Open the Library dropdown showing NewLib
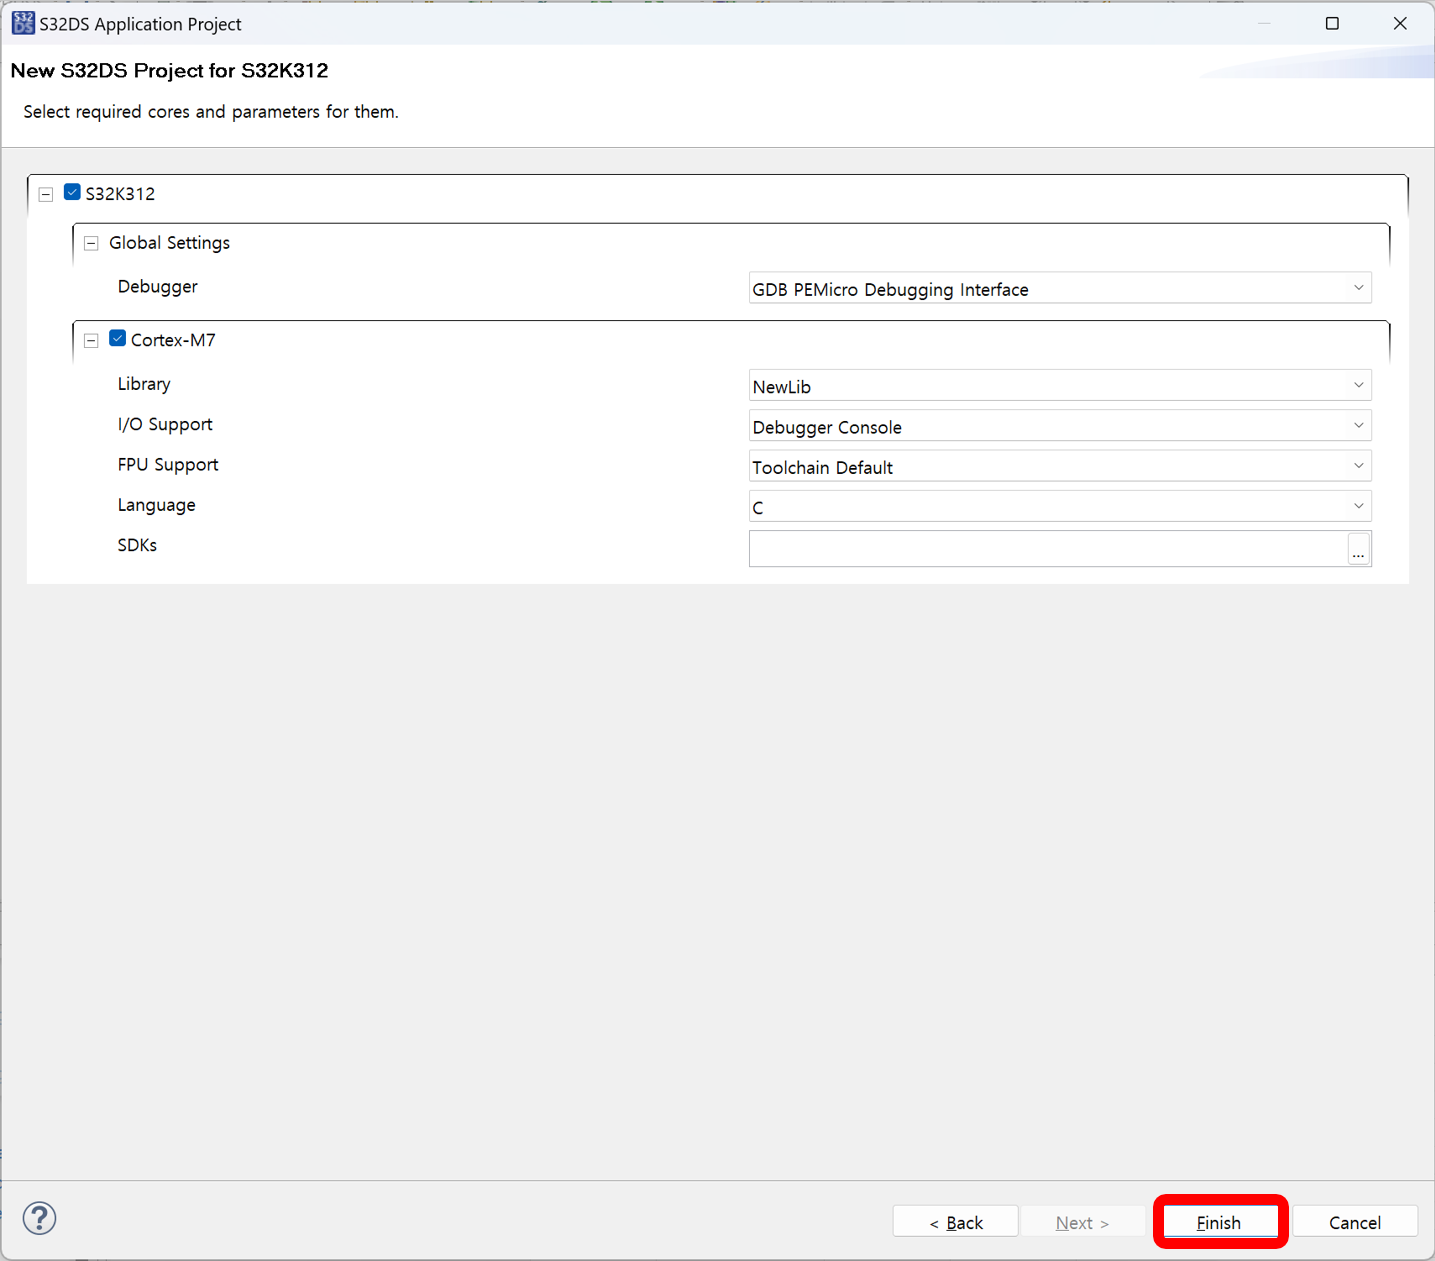This screenshot has width=1435, height=1261. 1060,385
